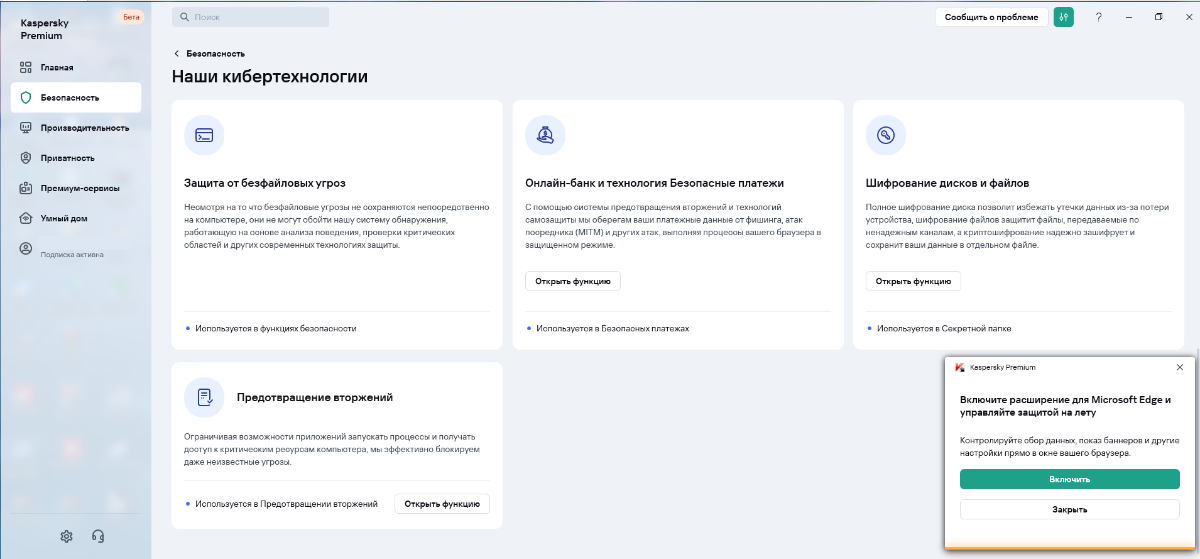
Task: Click the Премиум-сервисы icon
Action: [x=27, y=188]
